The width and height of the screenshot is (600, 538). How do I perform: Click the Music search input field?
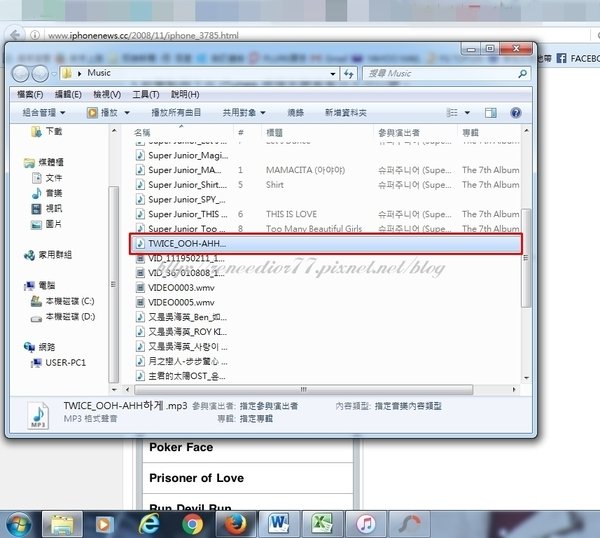pyautogui.click(x=440, y=73)
